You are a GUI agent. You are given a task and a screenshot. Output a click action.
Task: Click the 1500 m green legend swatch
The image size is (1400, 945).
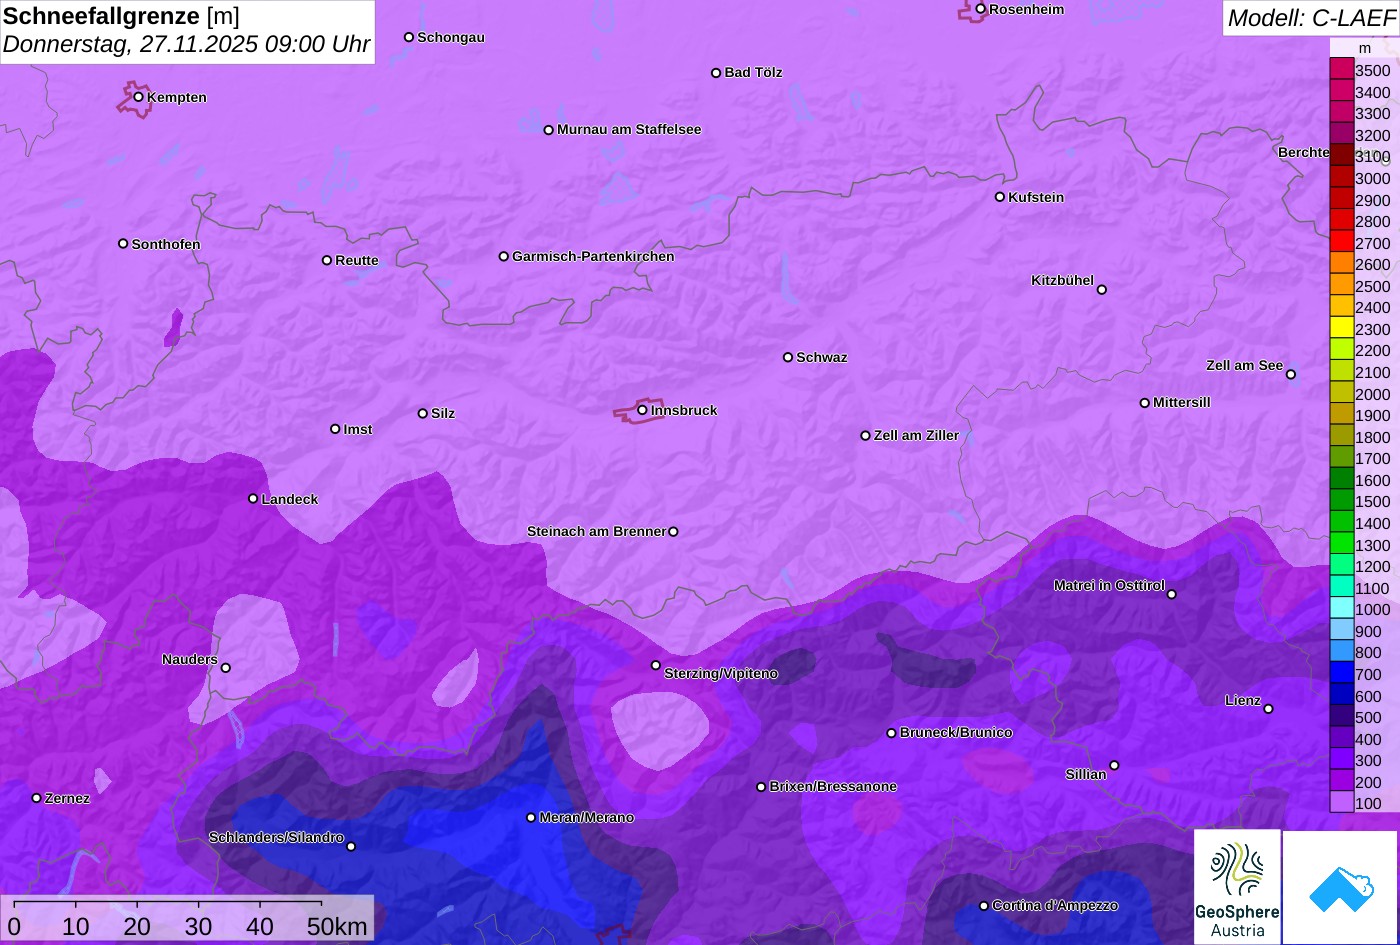1341,500
